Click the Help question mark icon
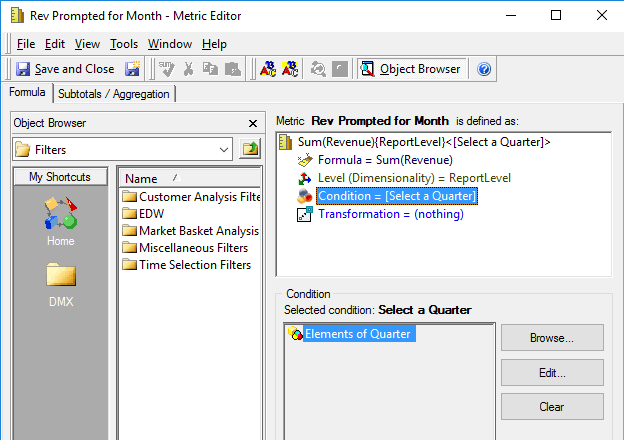 pyautogui.click(x=484, y=69)
